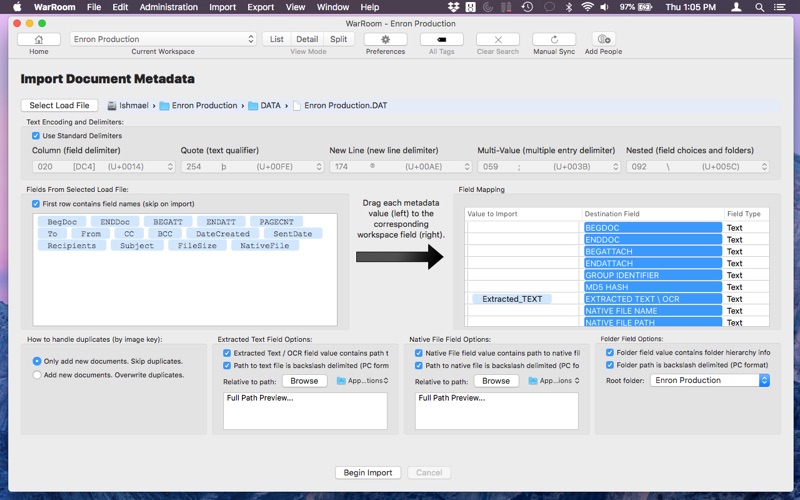
Task: Open Nested delimiter dropdown
Action: point(697,167)
